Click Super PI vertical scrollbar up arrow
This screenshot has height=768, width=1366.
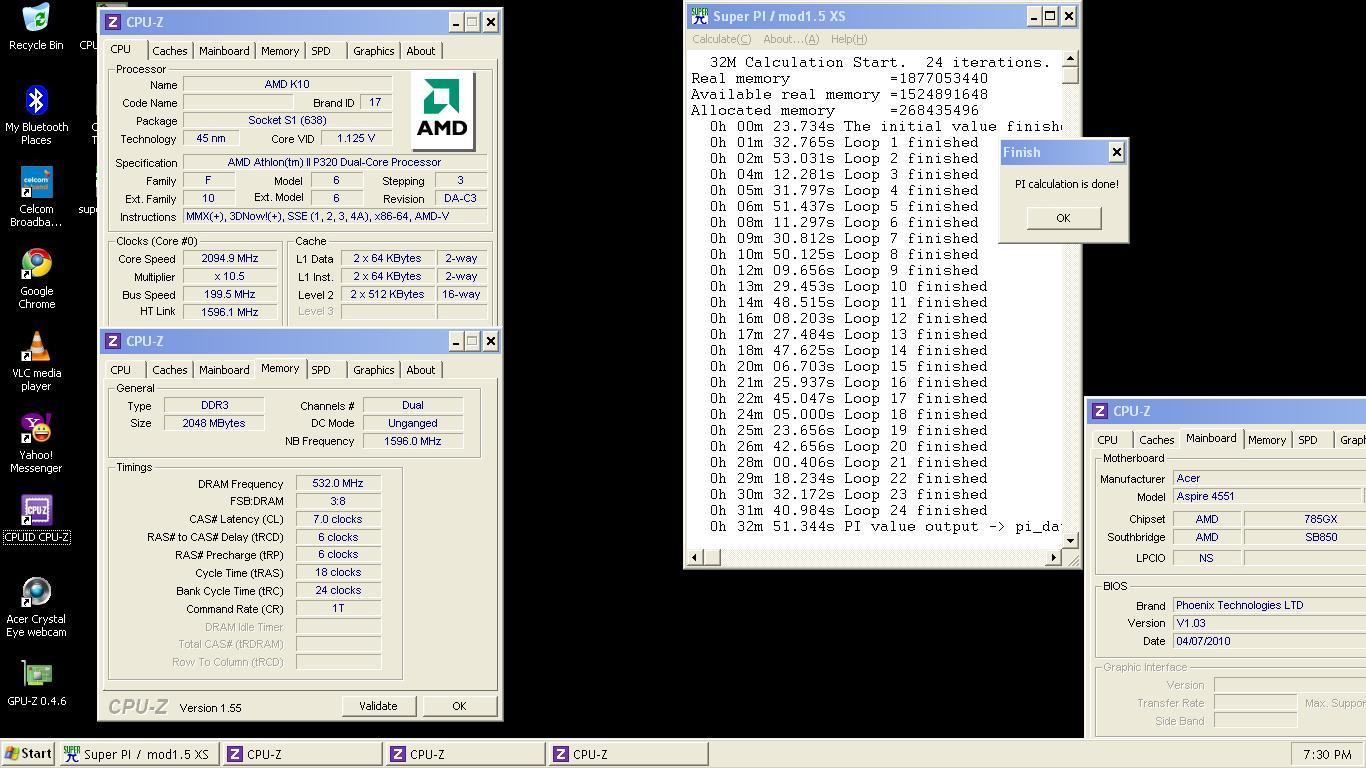click(1070, 60)
